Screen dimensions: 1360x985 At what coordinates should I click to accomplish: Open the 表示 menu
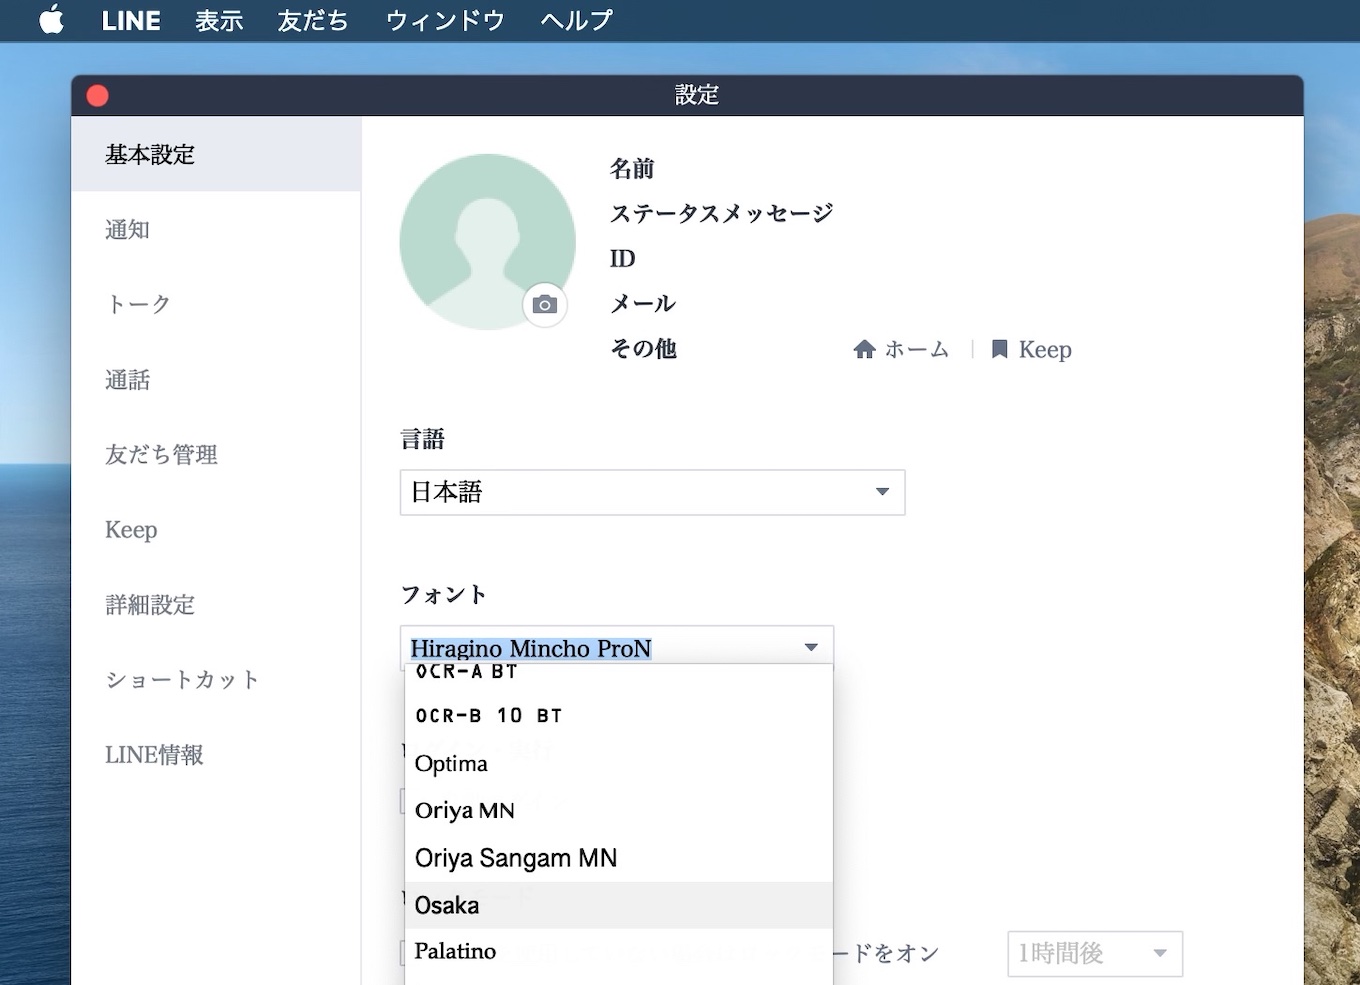coord(219,21)
